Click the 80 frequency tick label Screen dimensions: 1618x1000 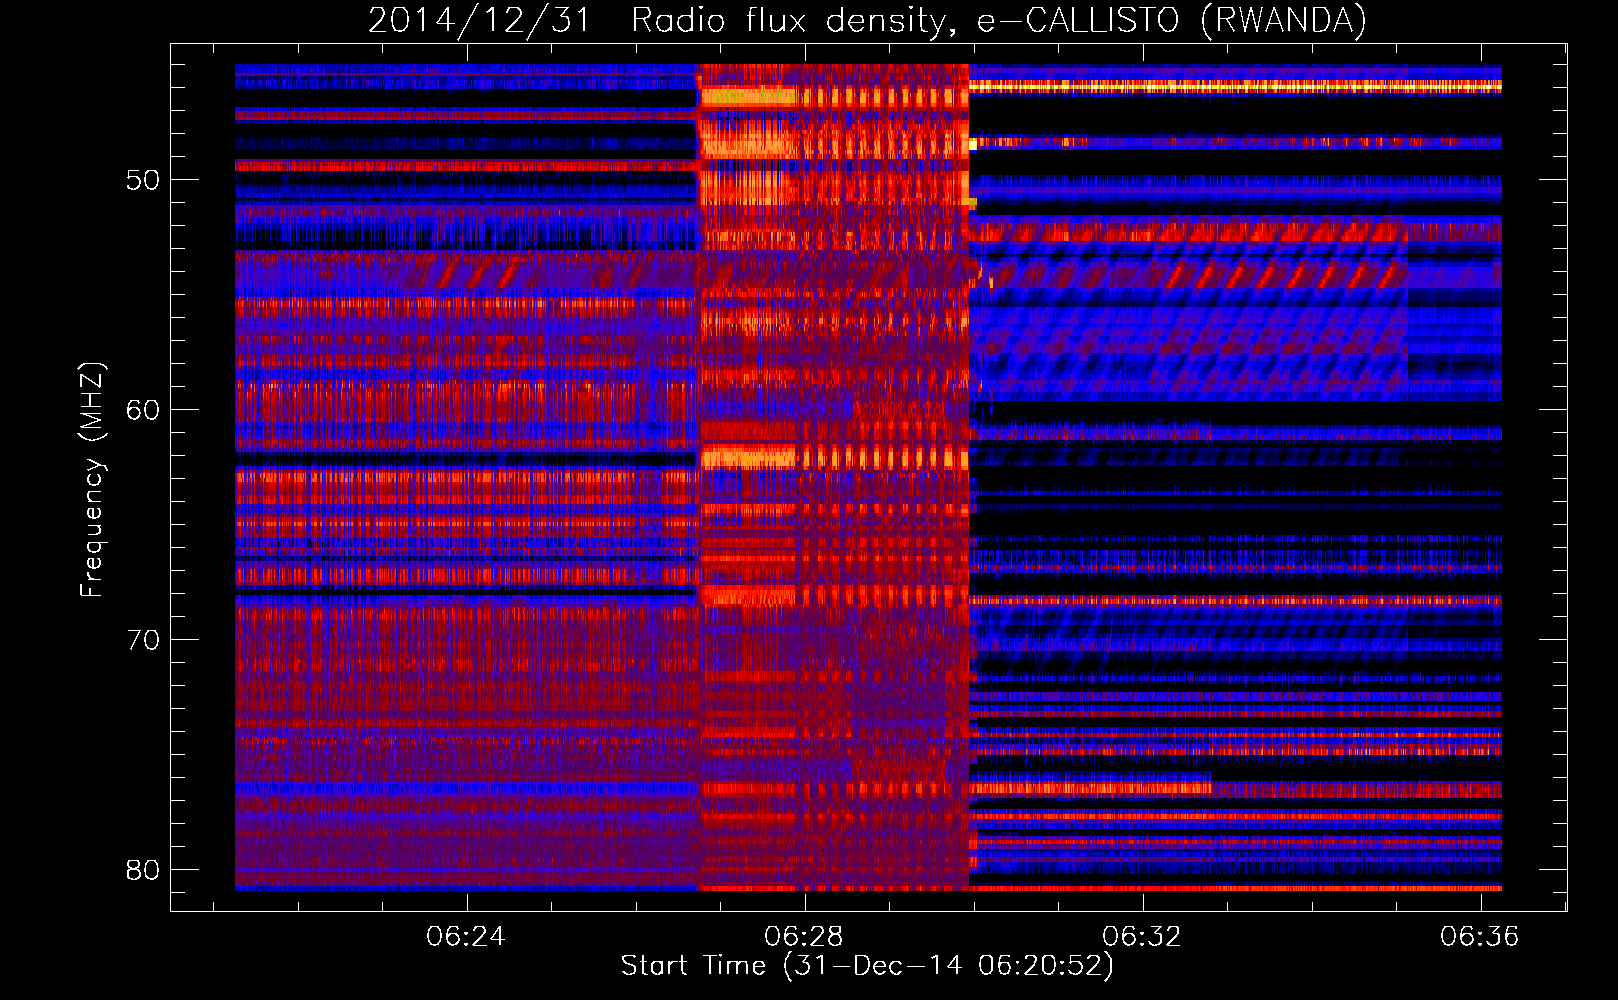143,870
